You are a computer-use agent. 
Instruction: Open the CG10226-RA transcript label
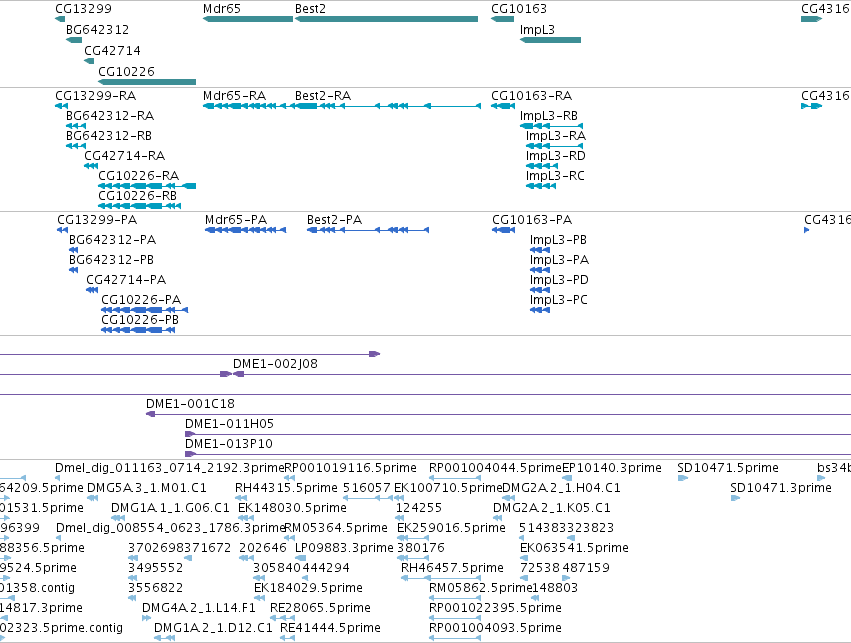[x=139, y=176]
